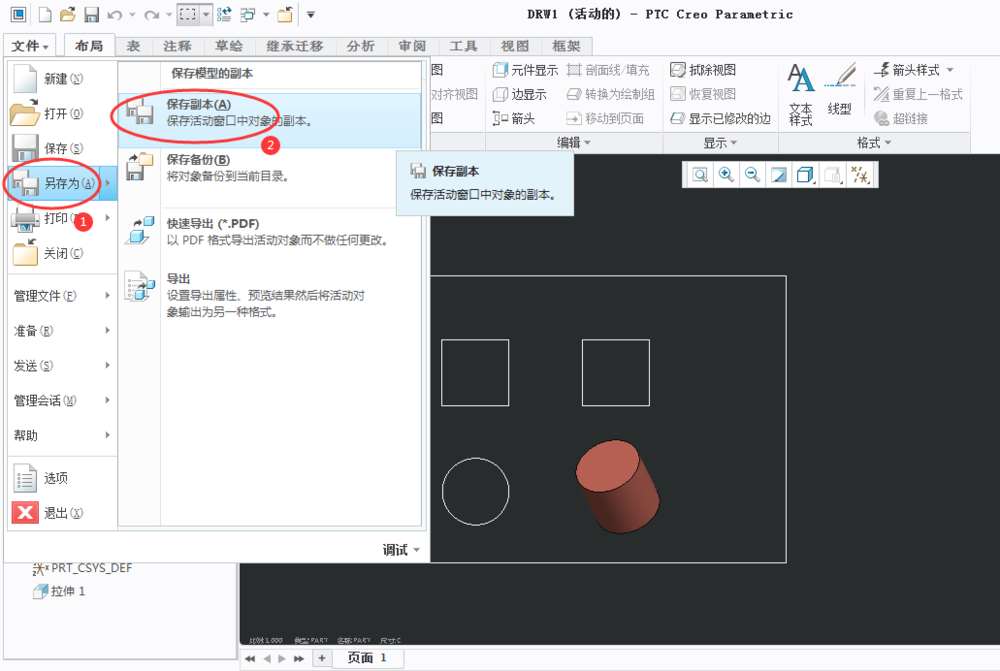Click the 元件显示 ribbon button

(526, 70)
